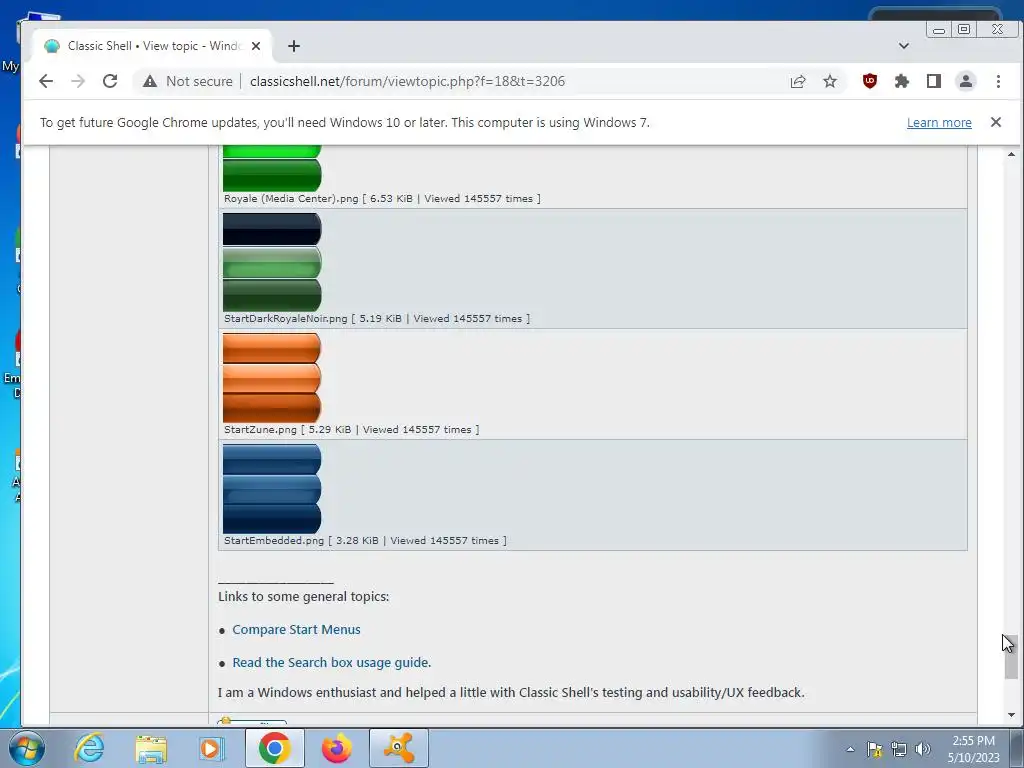The width and height of the screenshot is (1024, 768).
Task: Click the StartDarkRoyaleNoir.png file name text
Action: 285,318
